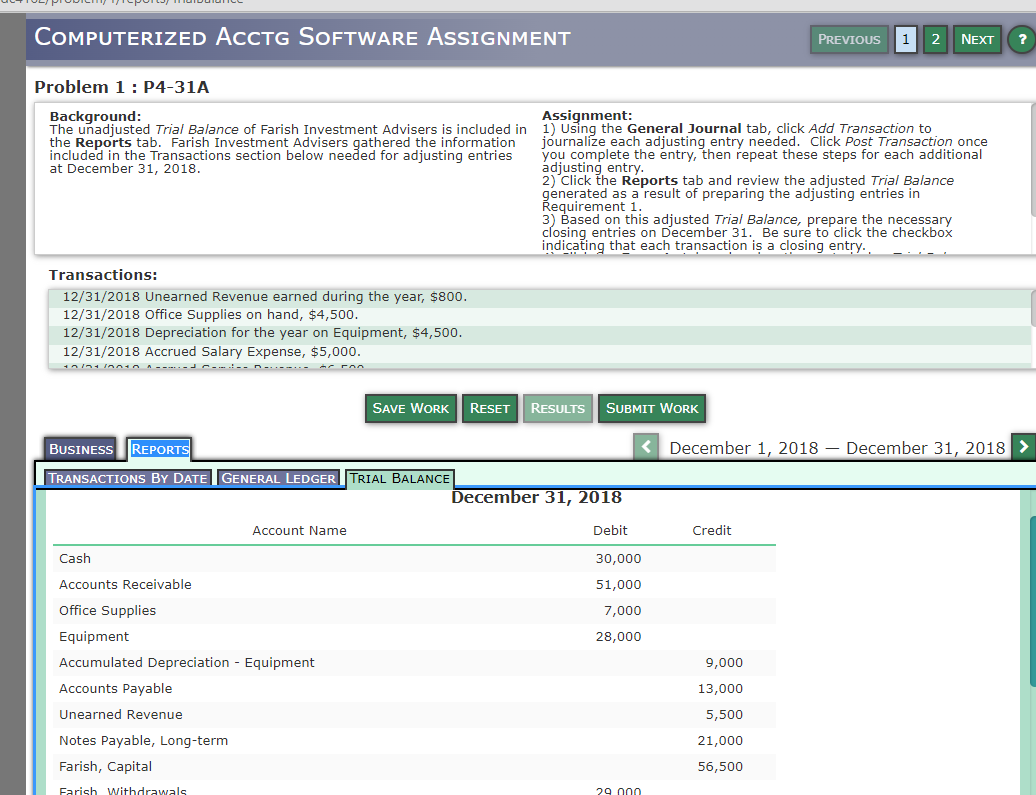Click the Previous navigation button
The image size is (1036, 795).
849,39
